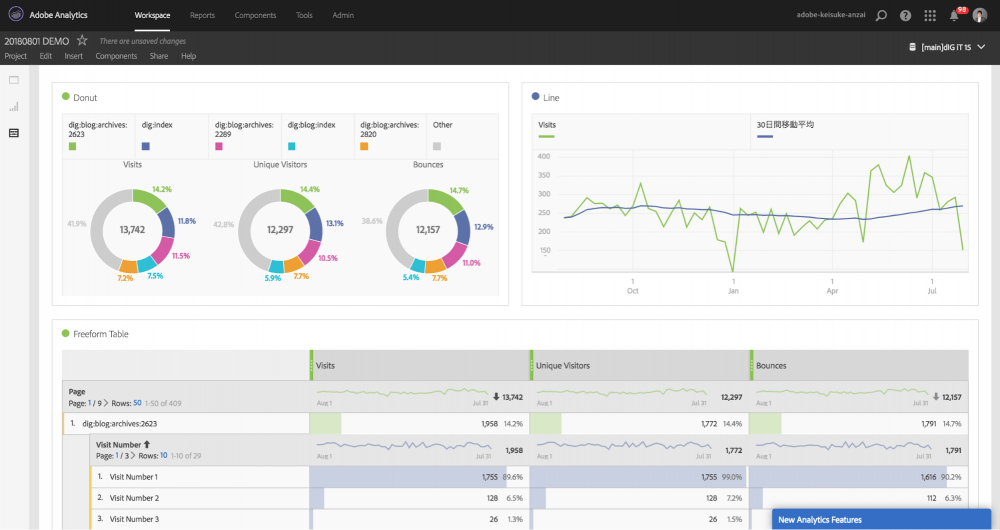This screenshot has width=1000, height=530.
Task: Click the Adobe Analytics logo icon
Action: 16,14
